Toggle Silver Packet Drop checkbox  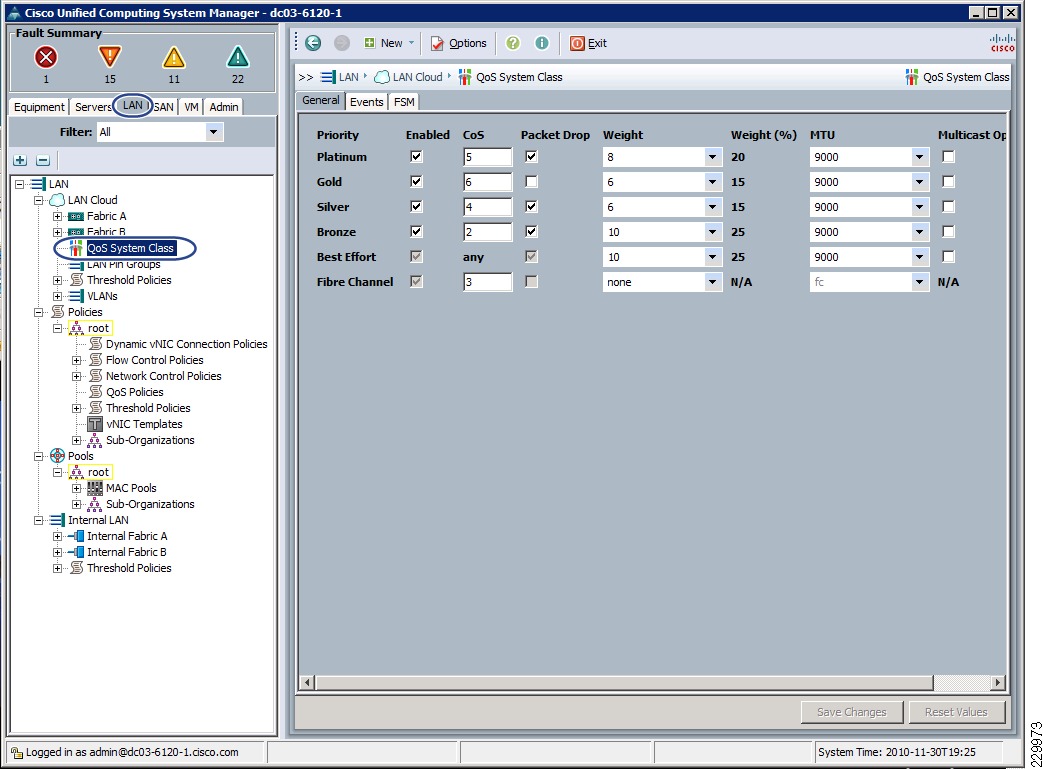click(x=531, y=207)
